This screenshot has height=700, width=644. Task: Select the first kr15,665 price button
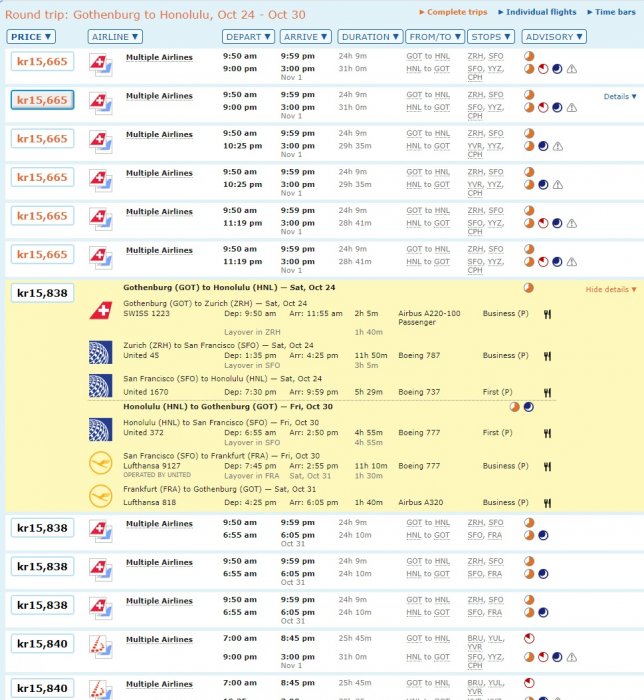(x=42, y=61)
